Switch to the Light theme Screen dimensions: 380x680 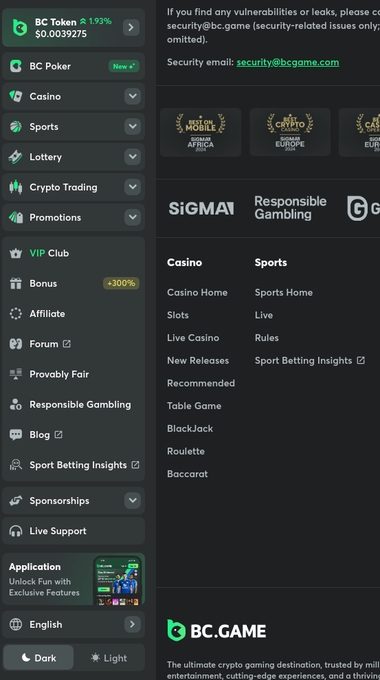point(109,658)
